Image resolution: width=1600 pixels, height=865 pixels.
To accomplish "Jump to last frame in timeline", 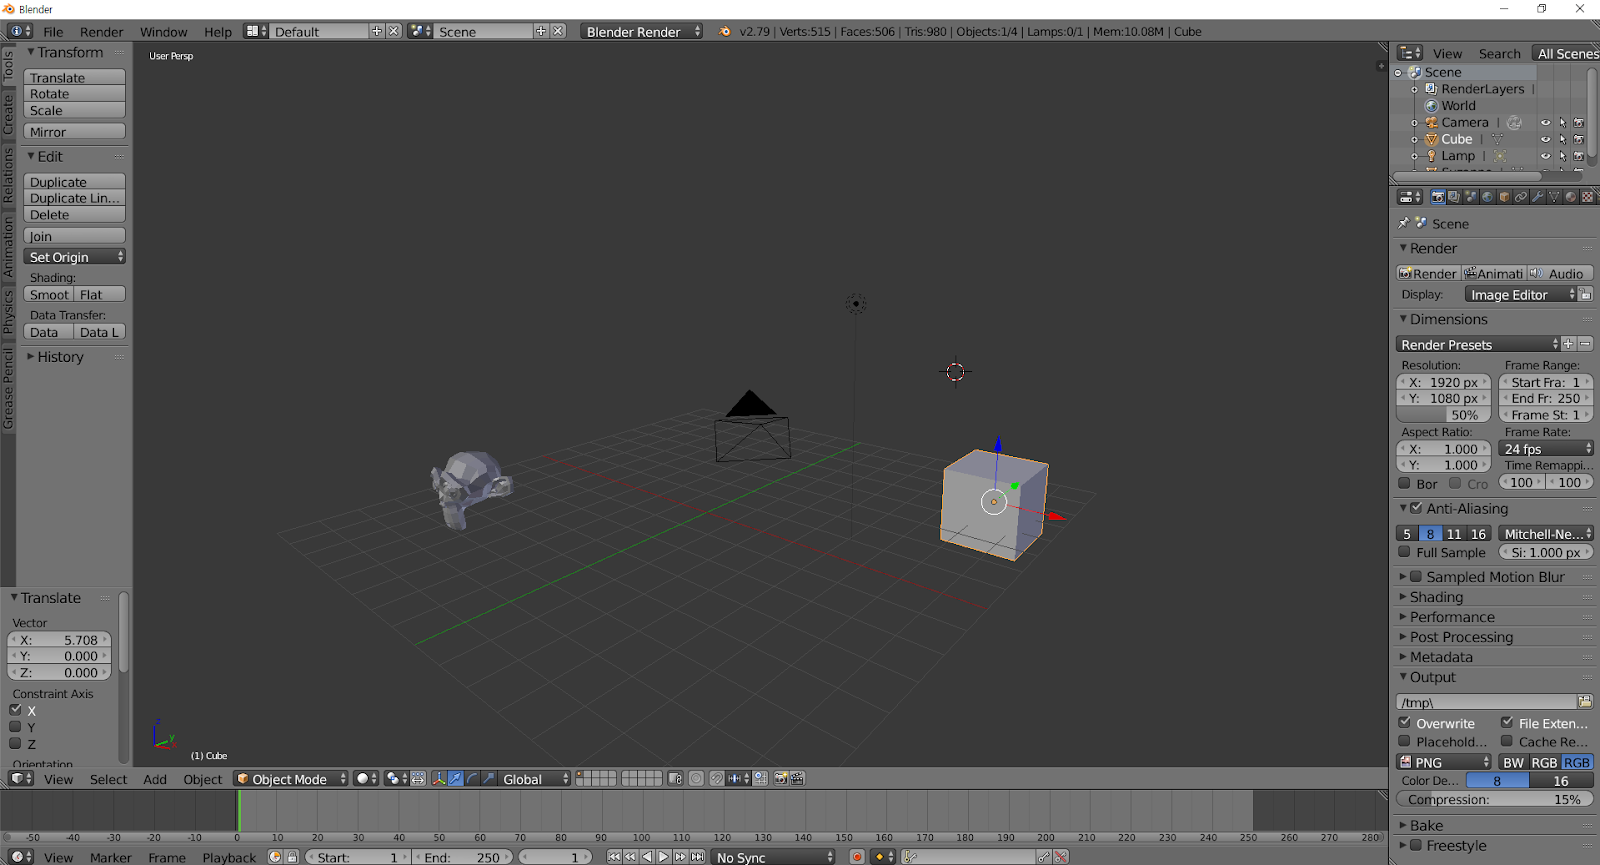I will point(697,857).
